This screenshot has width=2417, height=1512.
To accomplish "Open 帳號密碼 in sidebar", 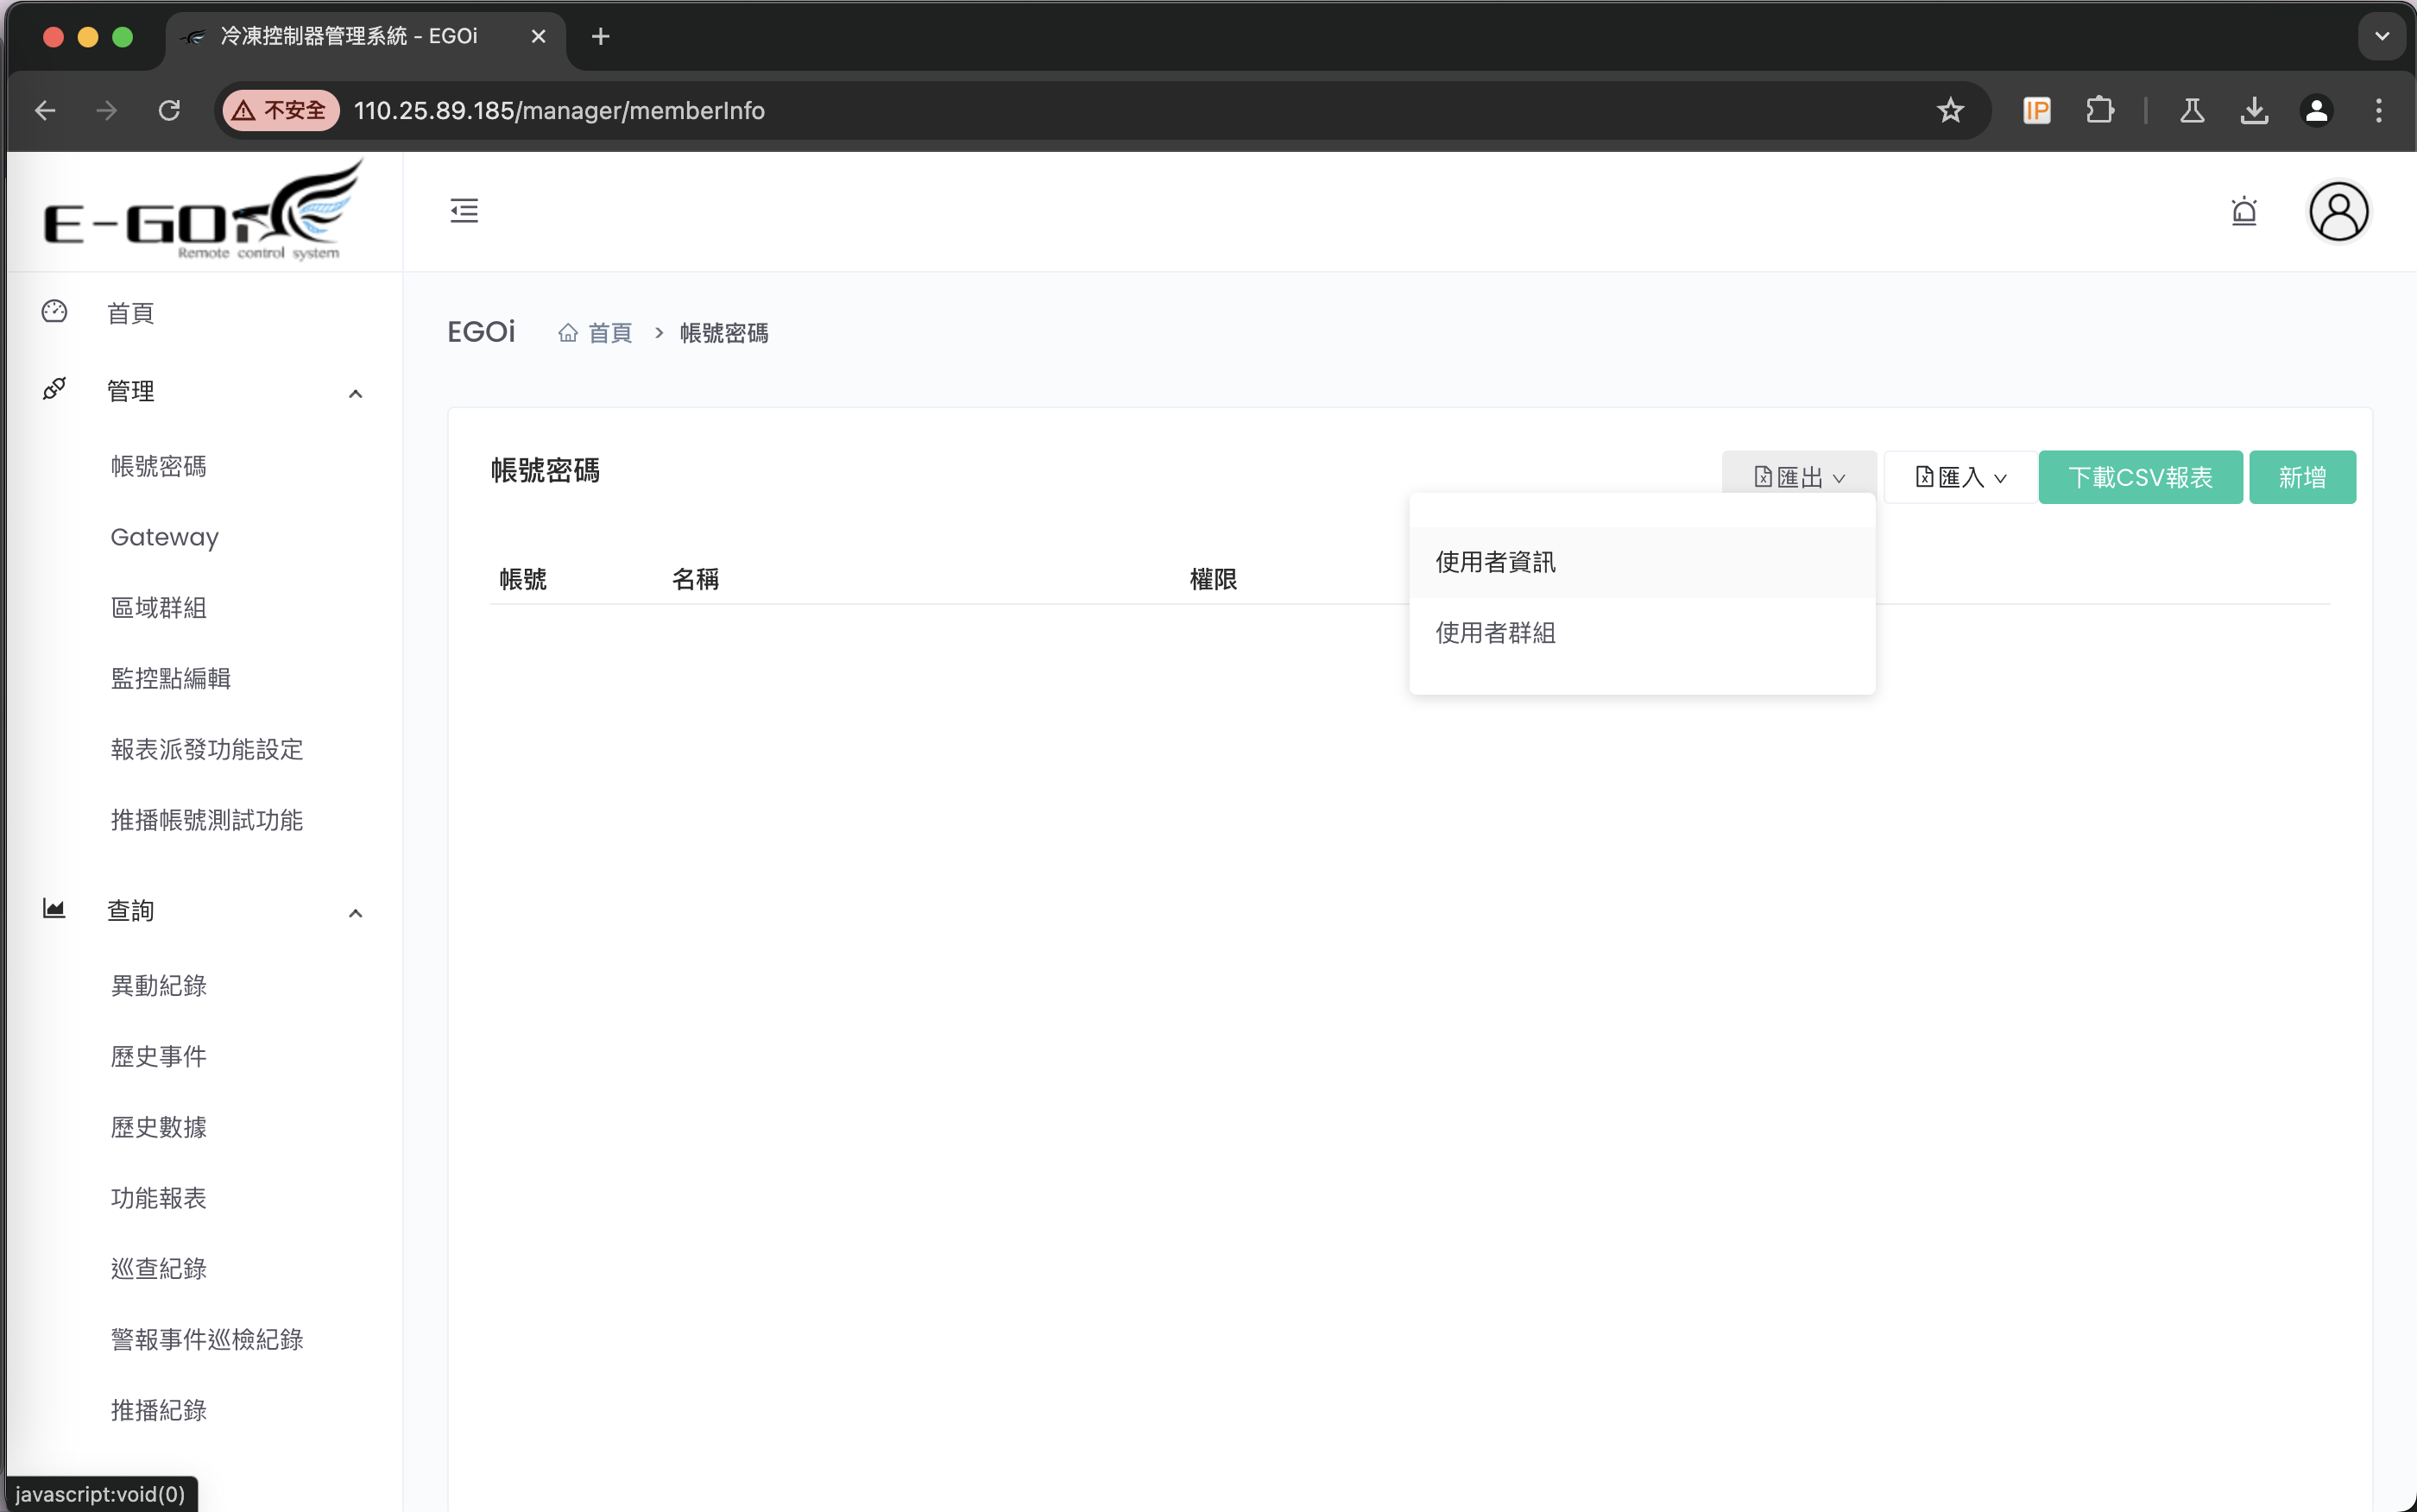I will click(x=159, y=466).
